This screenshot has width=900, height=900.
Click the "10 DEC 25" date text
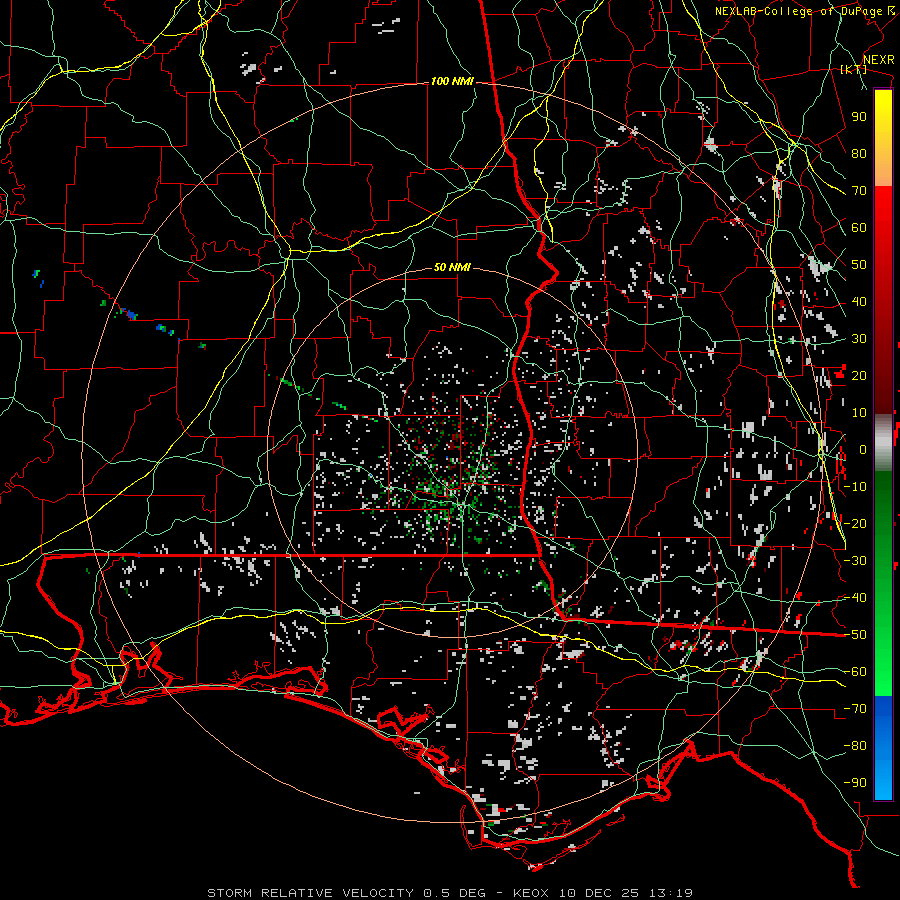click(597, 893)
